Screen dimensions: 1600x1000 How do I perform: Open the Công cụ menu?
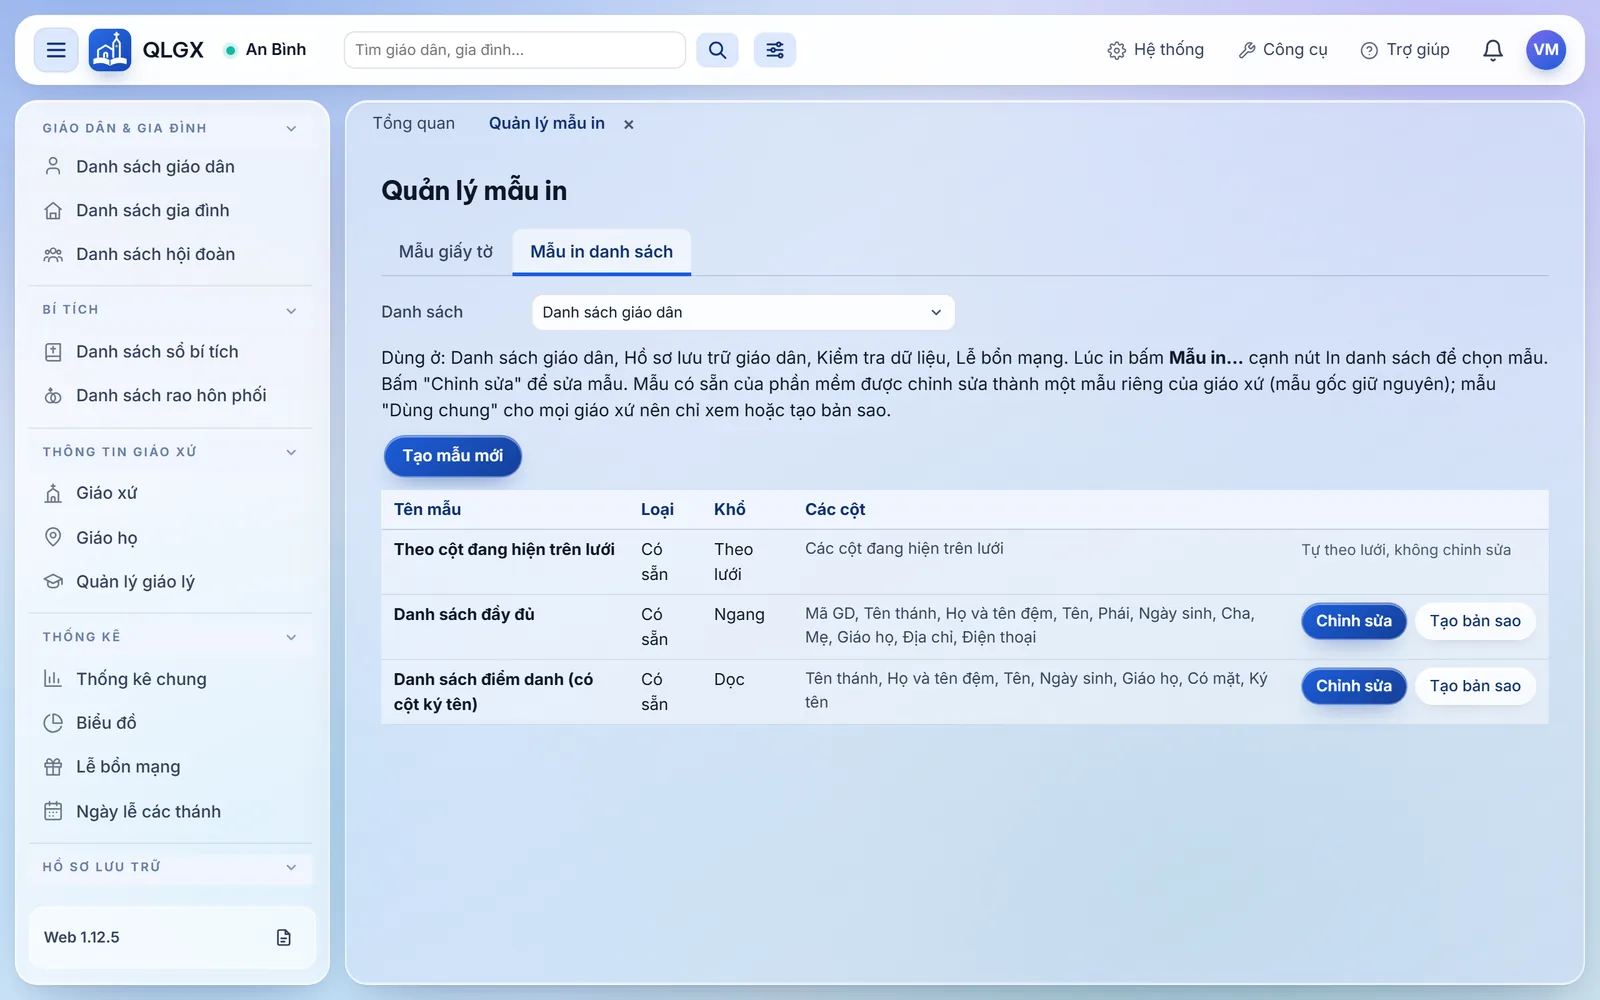(x=1283, y=50)
